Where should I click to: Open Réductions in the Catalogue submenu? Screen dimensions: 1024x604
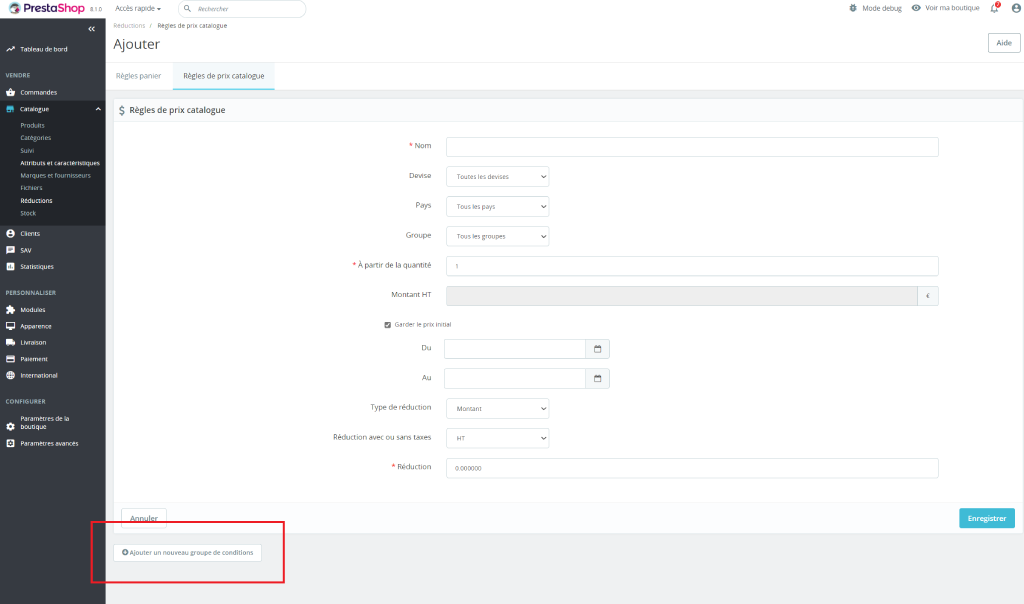(36, 200)
